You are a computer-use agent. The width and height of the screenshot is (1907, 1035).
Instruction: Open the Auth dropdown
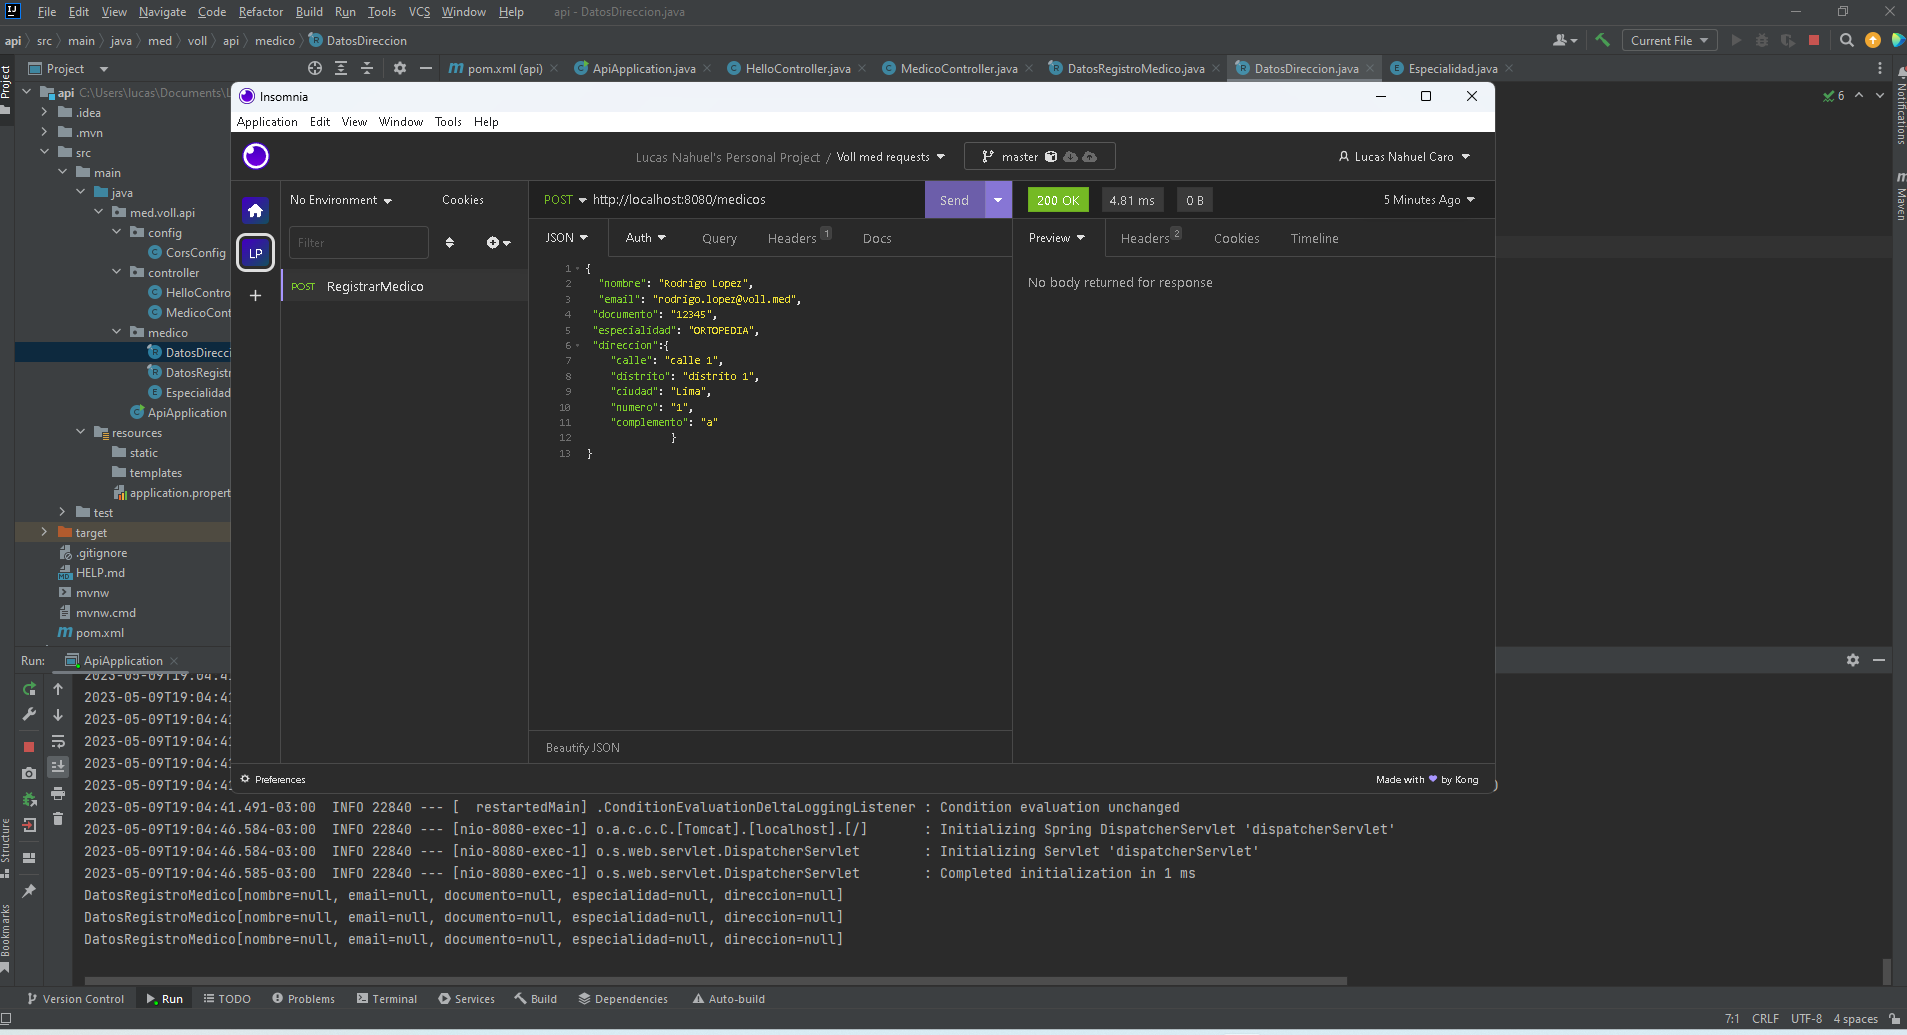[646, 238]
